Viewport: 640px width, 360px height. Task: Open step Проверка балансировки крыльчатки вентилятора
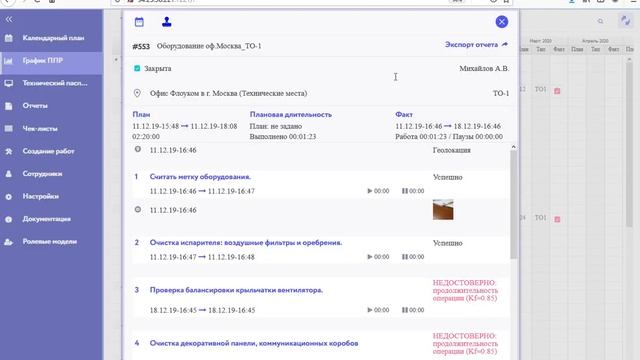[x=236, y=290]
